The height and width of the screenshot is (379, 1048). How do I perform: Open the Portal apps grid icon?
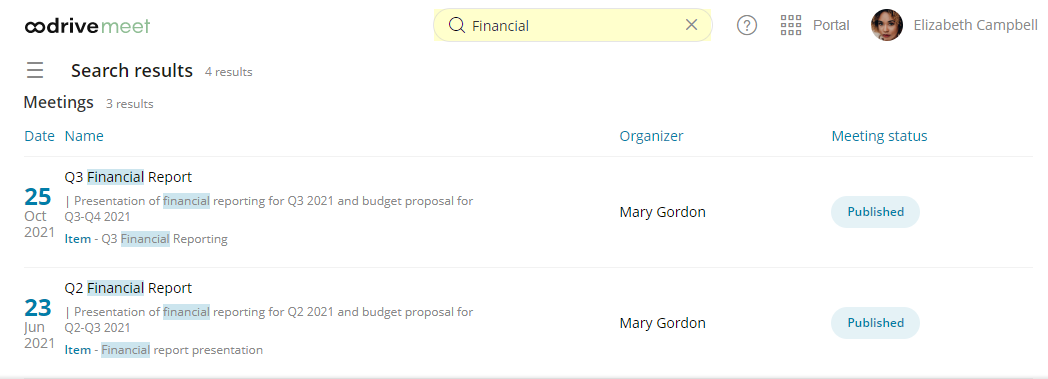[791, 25]
